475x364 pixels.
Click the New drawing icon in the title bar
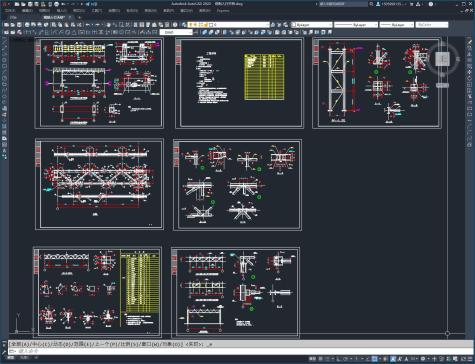pos(17,4)
